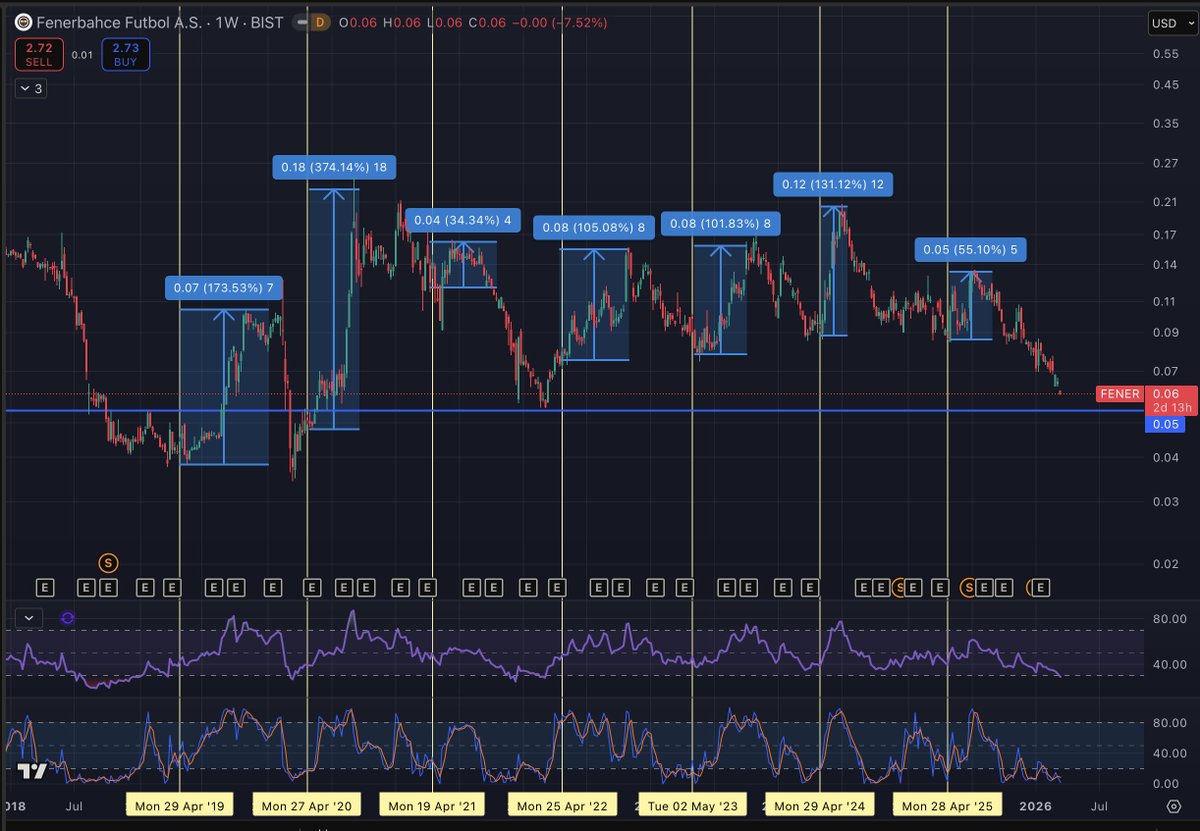1200x831 pixels.
Task: Click the Mon 25 Apr '22 date label
Action: point(562,805)
